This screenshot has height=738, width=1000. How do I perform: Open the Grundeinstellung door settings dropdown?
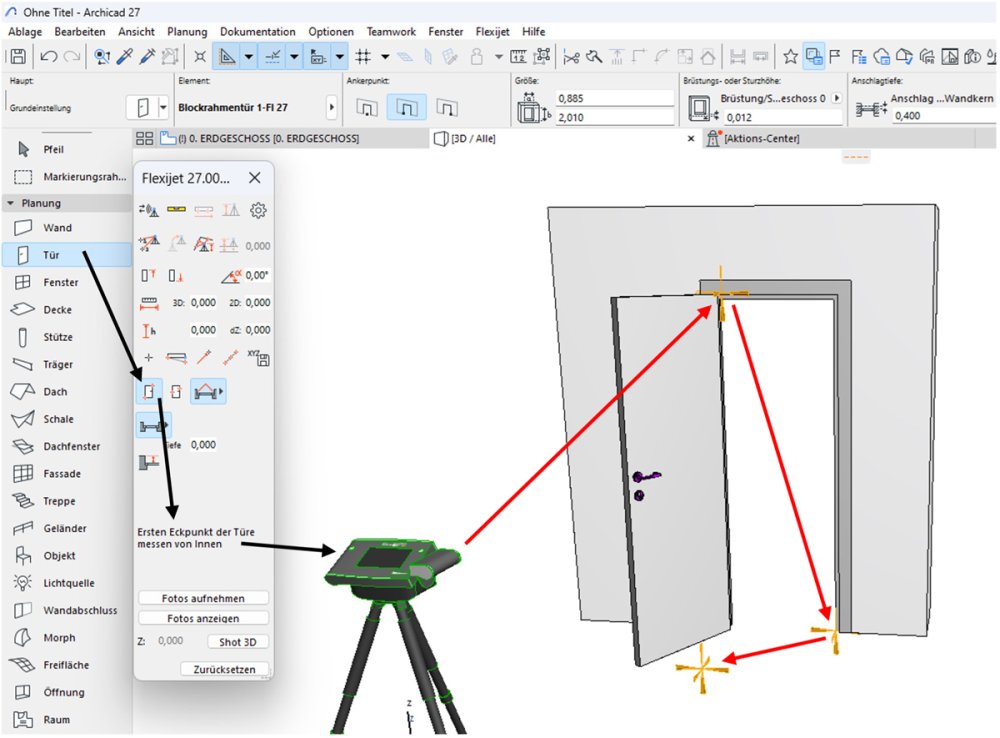(163, 107)
